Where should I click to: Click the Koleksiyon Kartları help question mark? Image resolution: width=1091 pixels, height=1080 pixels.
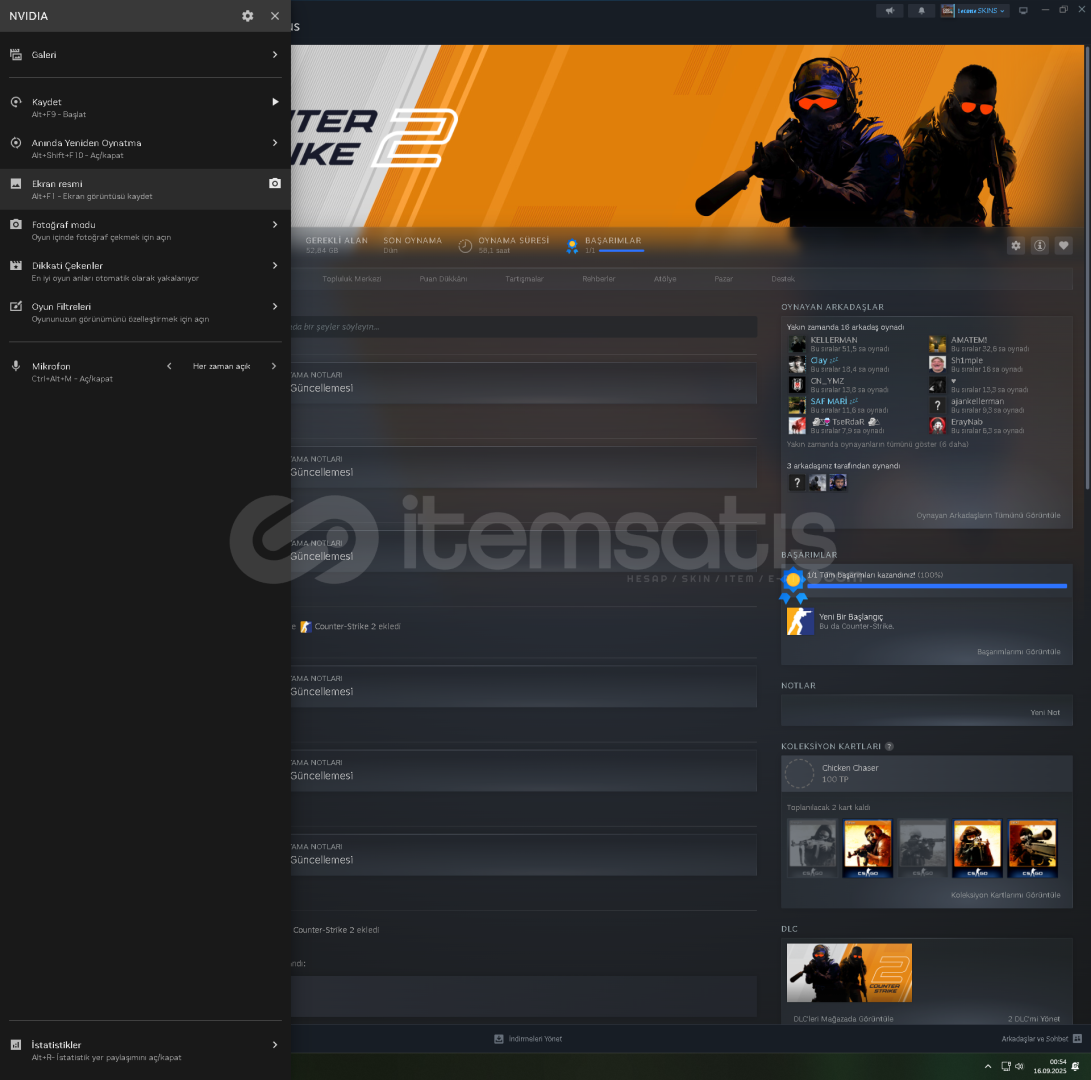[889, 747]
